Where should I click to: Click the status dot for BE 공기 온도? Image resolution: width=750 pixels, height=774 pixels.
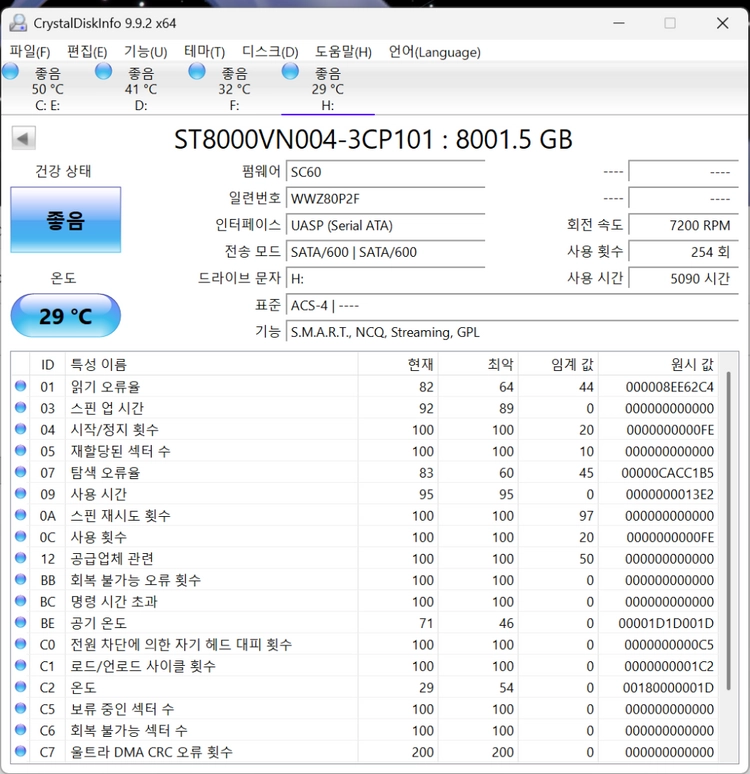20,622
